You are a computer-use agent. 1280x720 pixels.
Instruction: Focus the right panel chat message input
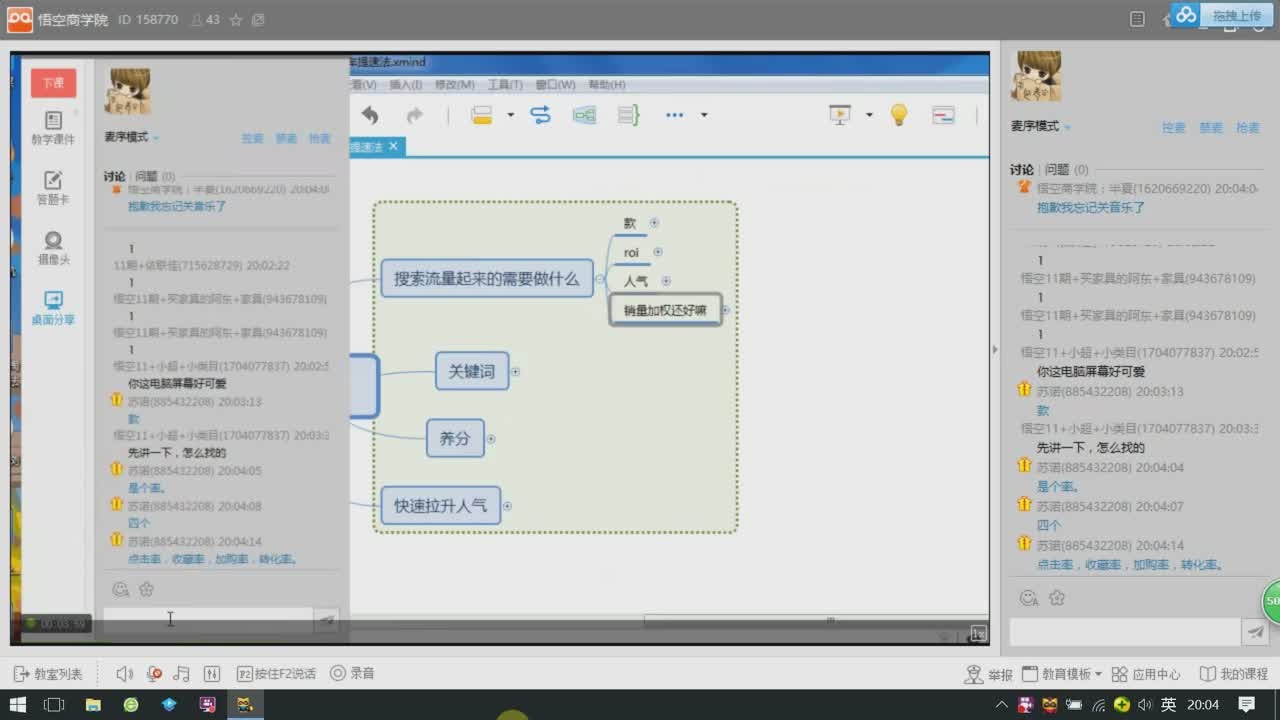coord(1124,632)
